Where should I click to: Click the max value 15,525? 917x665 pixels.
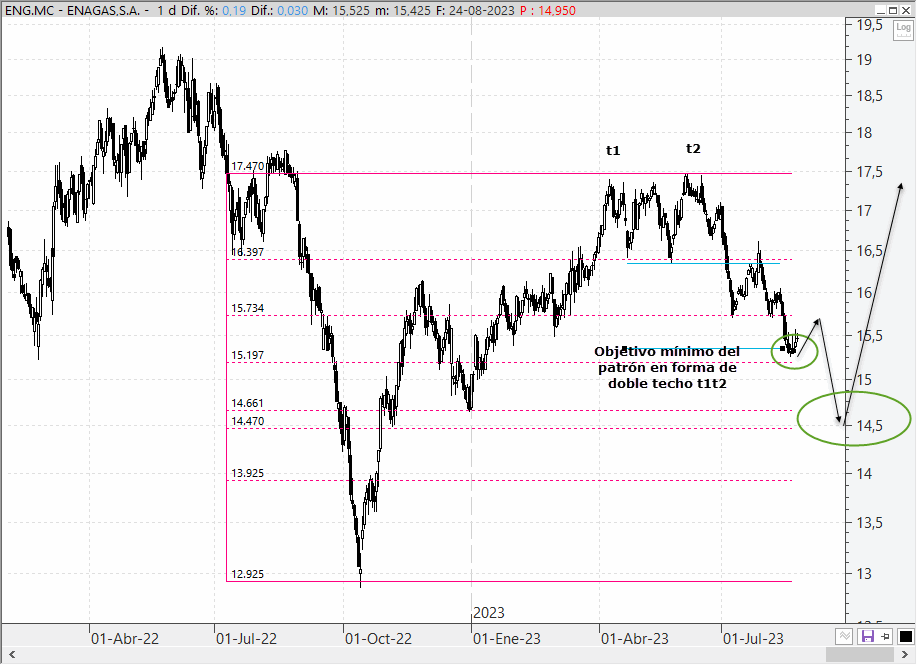(349, 11)
